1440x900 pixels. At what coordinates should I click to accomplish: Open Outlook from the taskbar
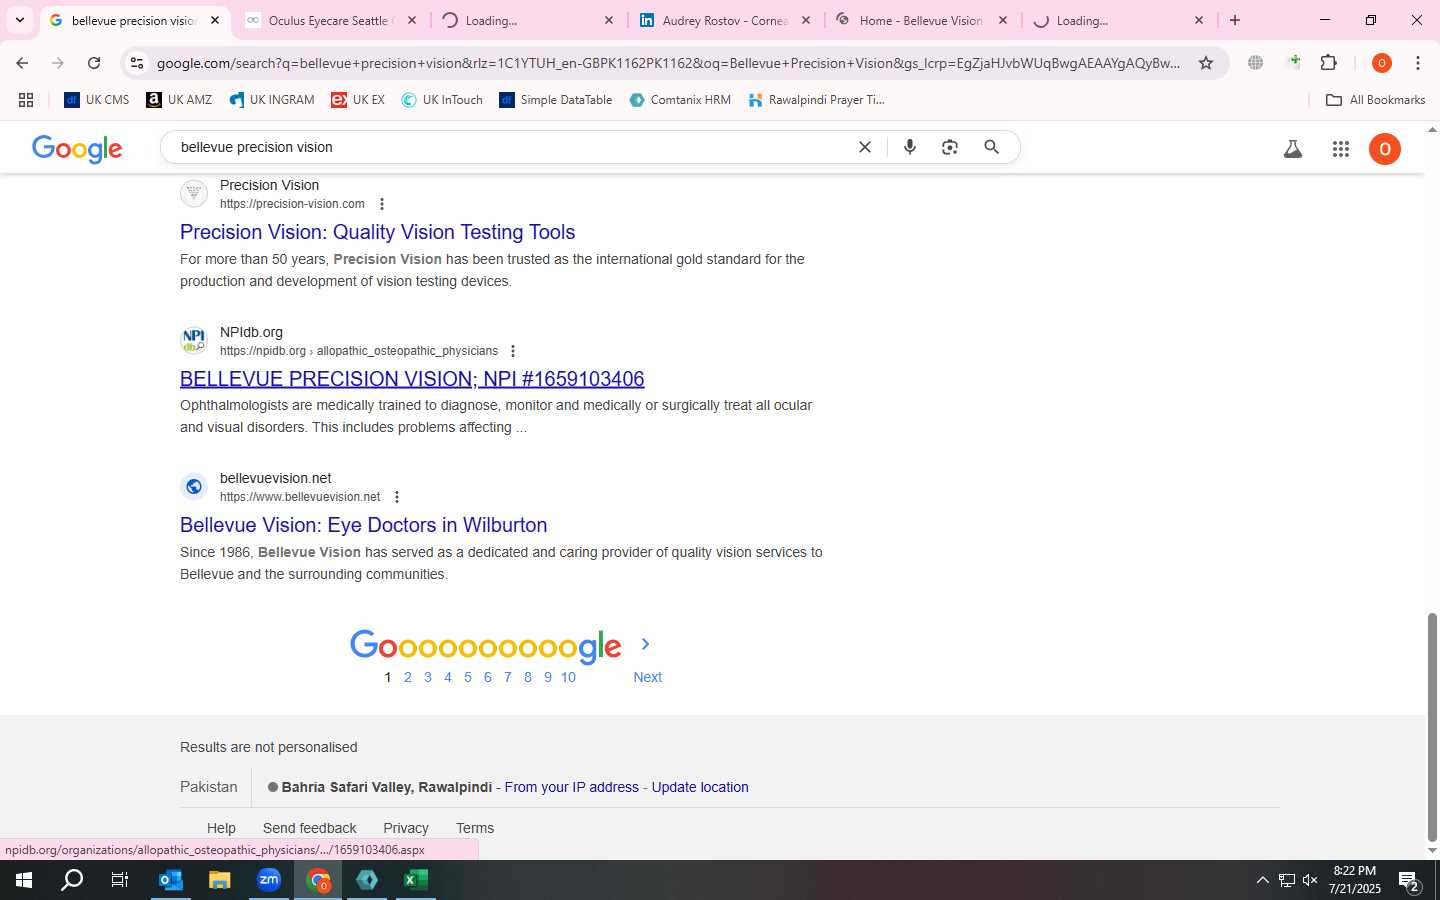pos(171,880)
